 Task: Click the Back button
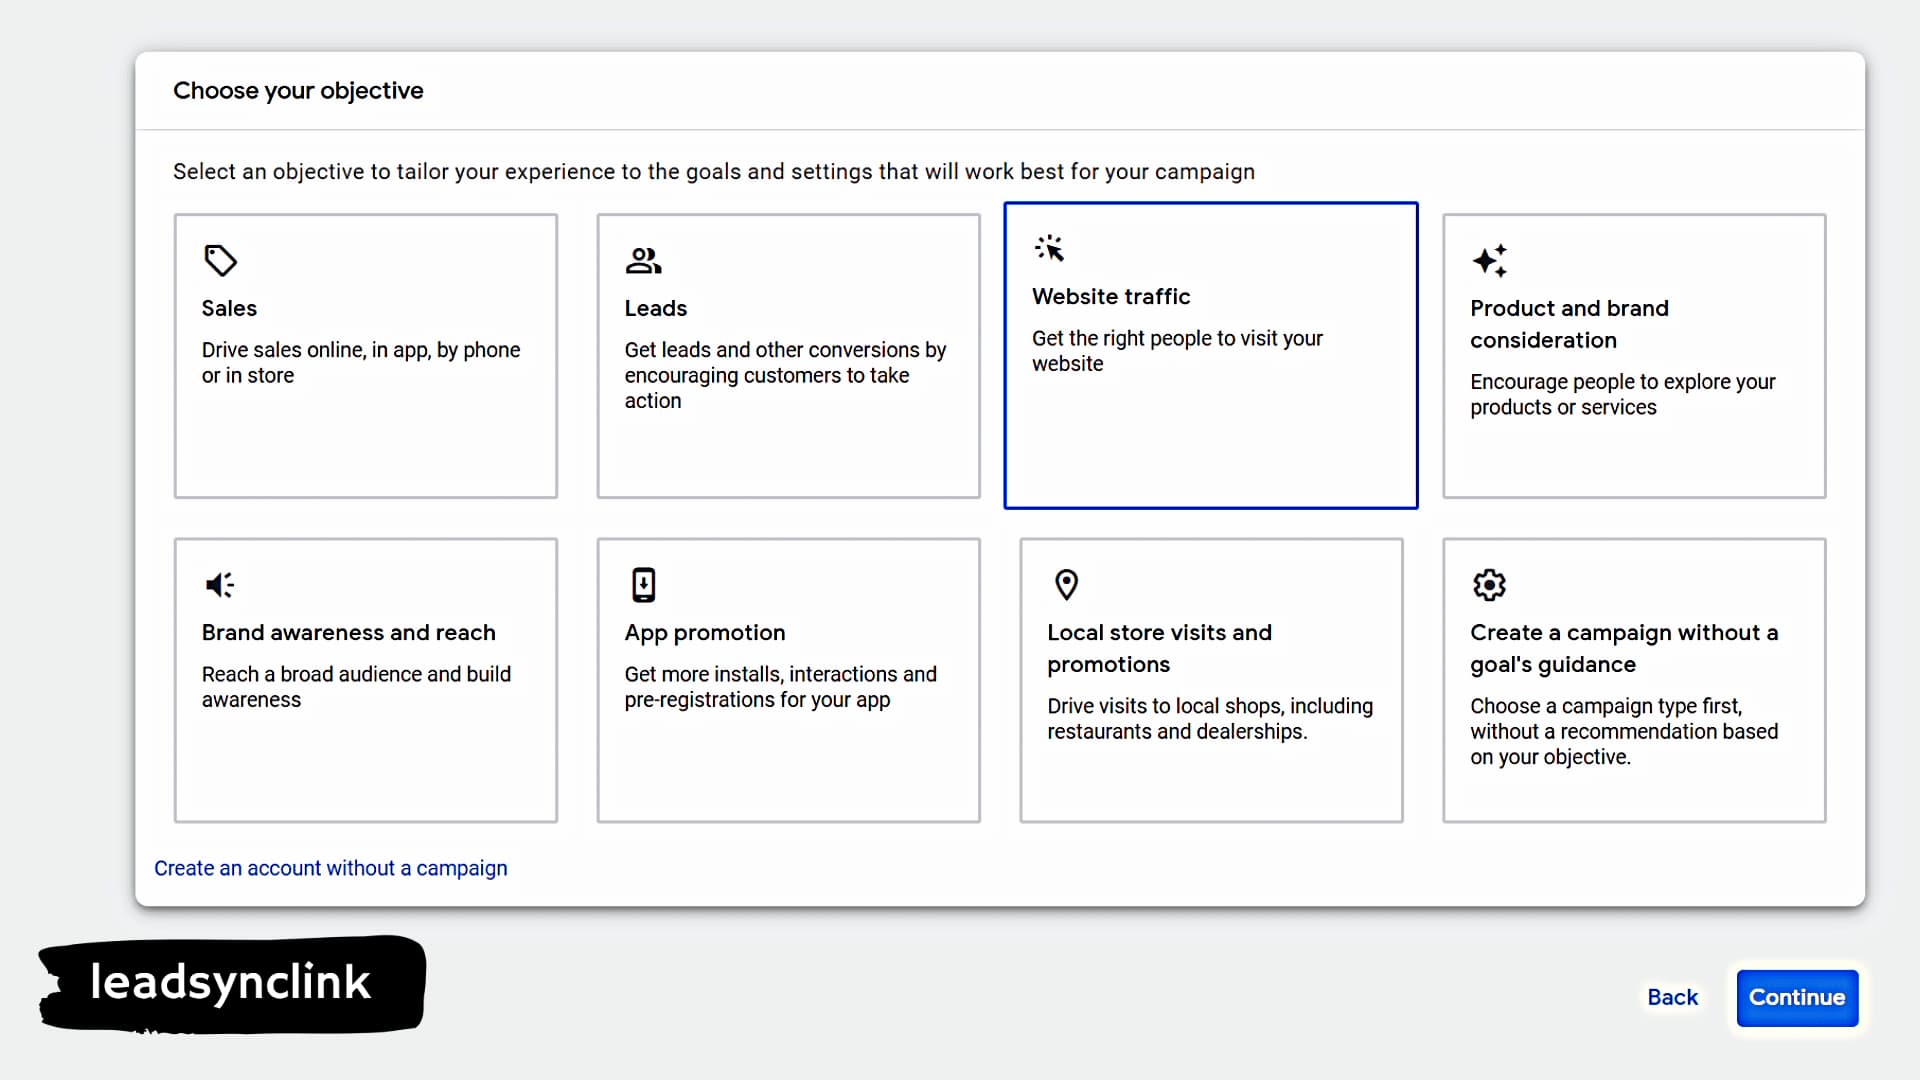[x=1672, y=997]
